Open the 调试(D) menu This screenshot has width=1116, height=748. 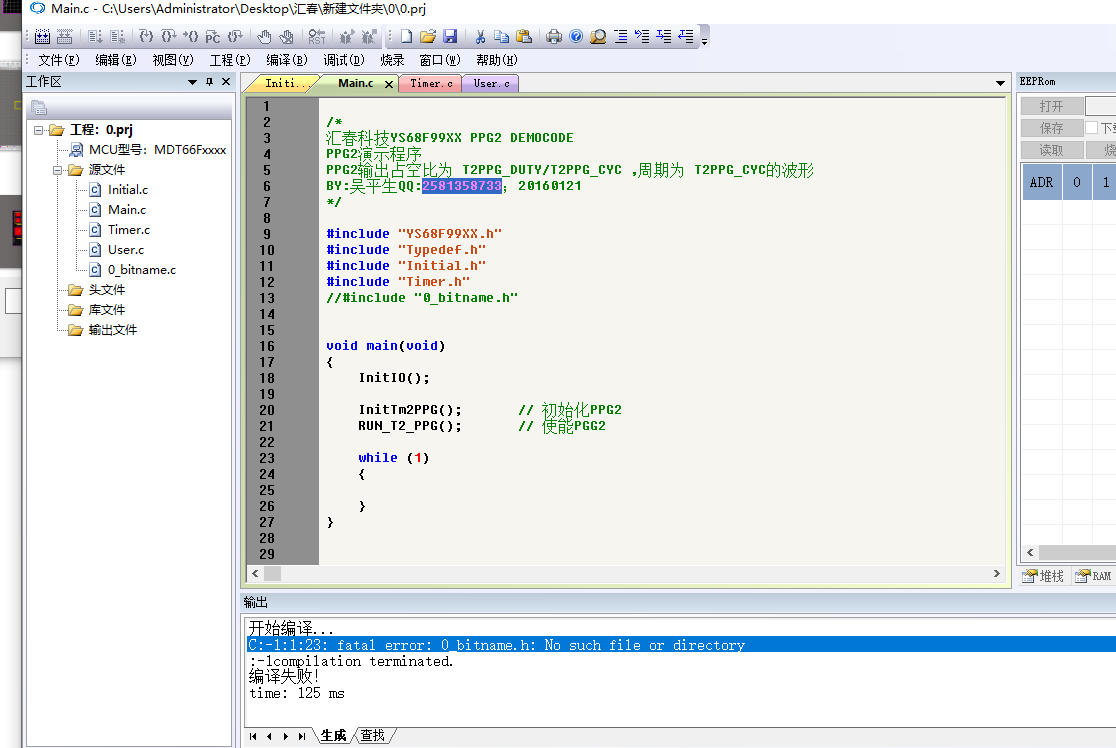pyautogui.click(x=343, y=60)
